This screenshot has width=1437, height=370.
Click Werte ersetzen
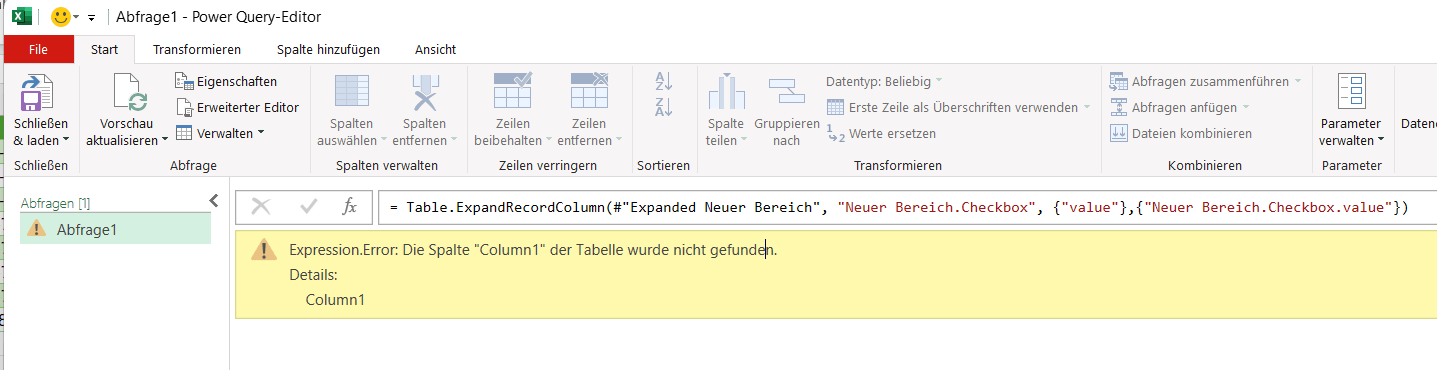881,133
